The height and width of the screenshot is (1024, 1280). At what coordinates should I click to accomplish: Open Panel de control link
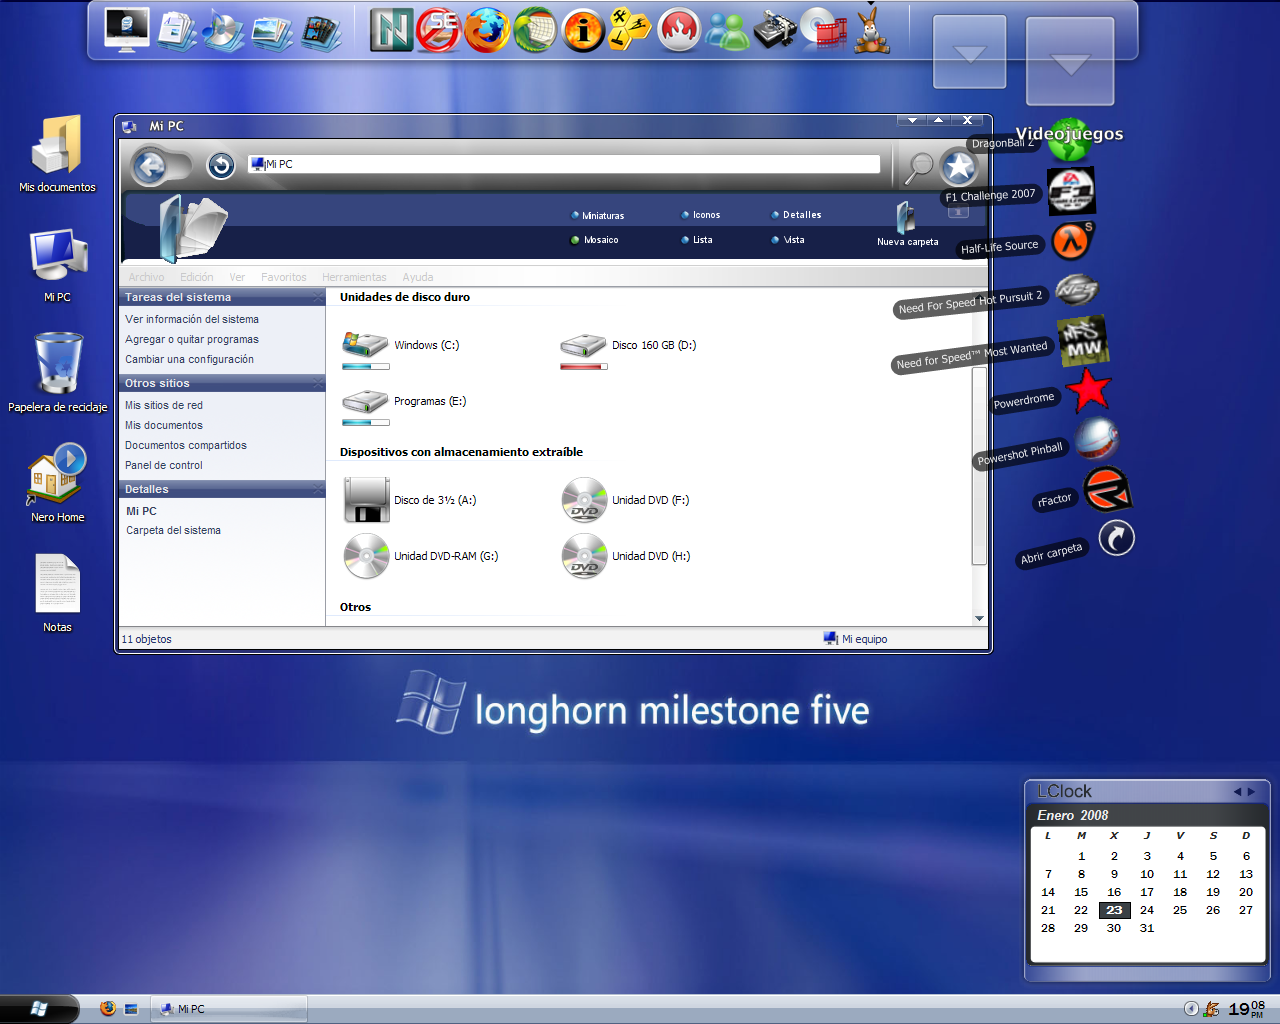tap(164, 466)
